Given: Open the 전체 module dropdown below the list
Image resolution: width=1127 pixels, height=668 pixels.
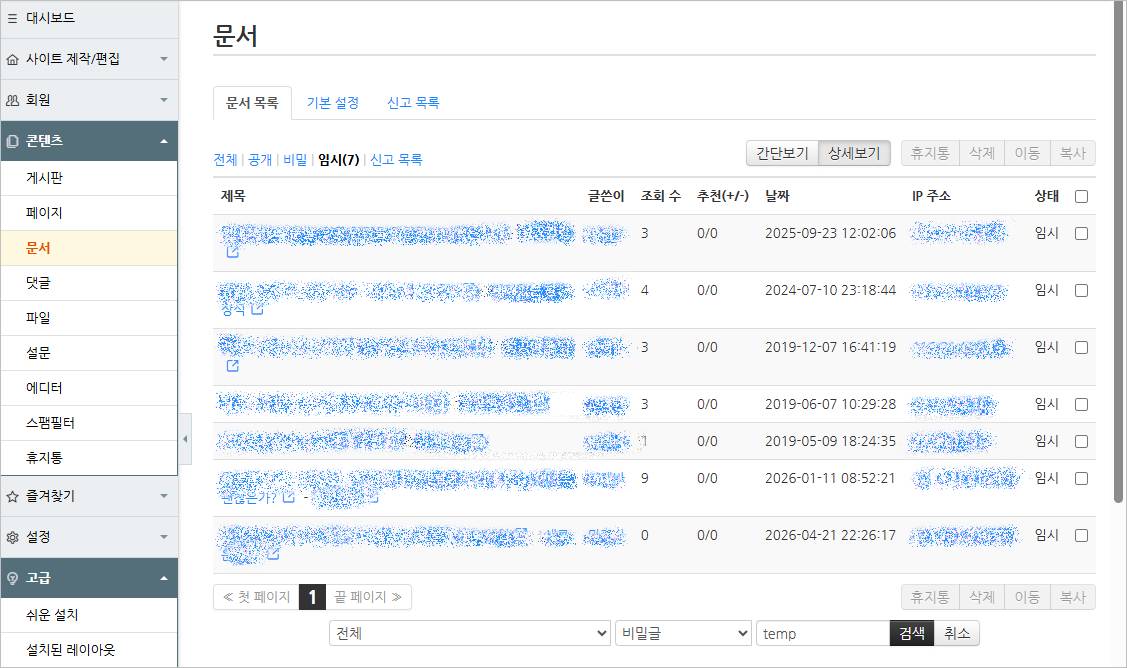Looking at the screenshot, I should [469, 633].
